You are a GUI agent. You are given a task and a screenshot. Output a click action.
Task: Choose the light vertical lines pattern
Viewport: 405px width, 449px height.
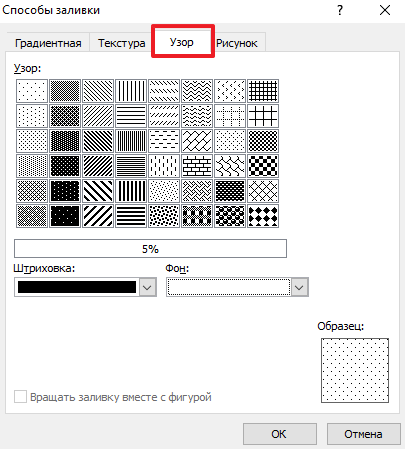coord(131,91)
